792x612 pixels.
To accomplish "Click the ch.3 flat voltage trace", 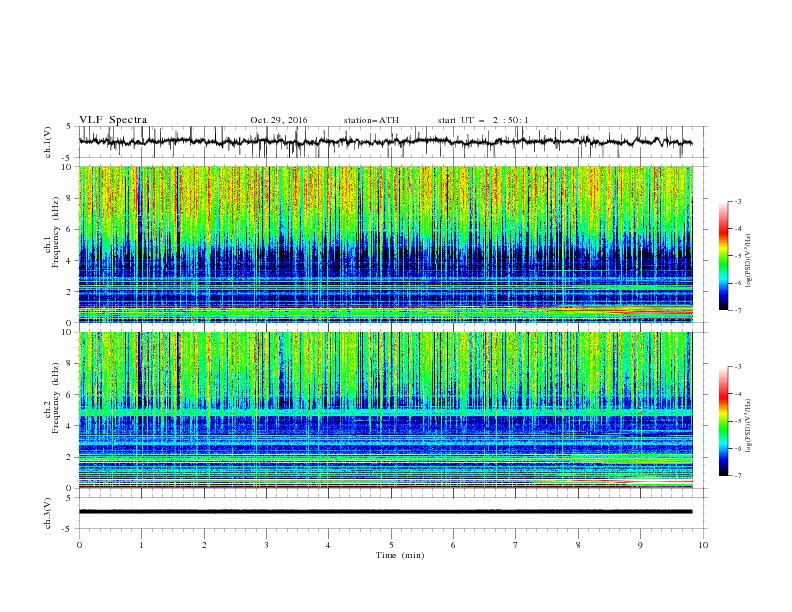I will (x=385, y=512).
